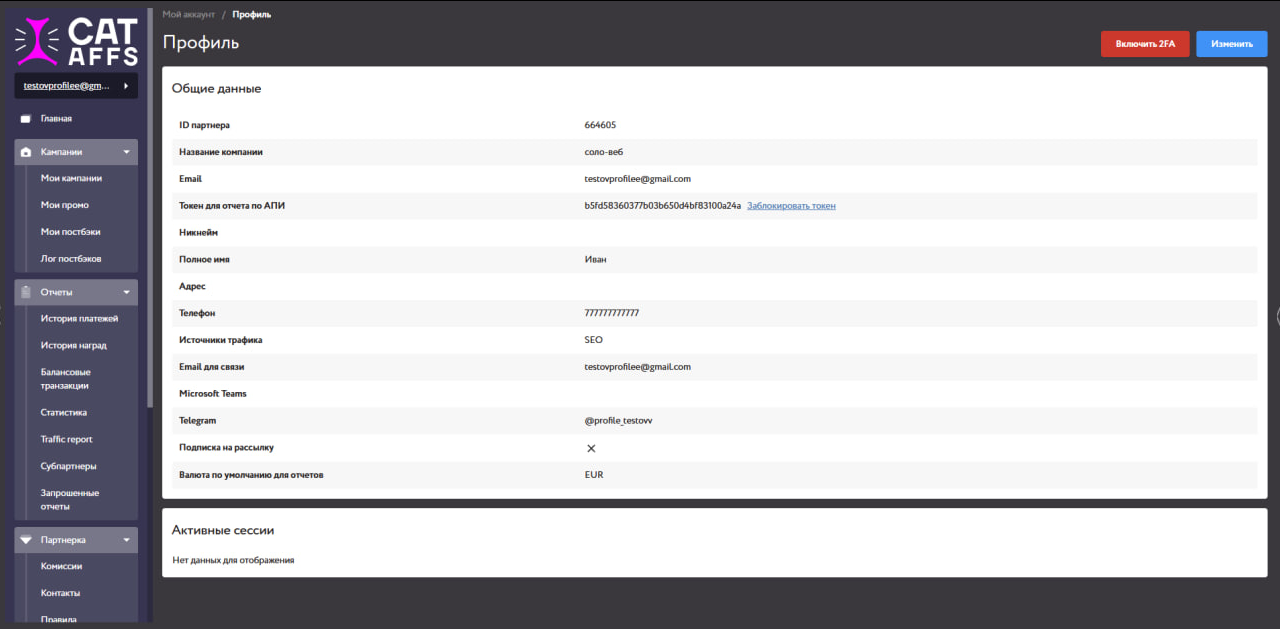Viewport: 1280px width, 629px height.
Task: Open История платежей in sidebar
Action: click(79, 319)
